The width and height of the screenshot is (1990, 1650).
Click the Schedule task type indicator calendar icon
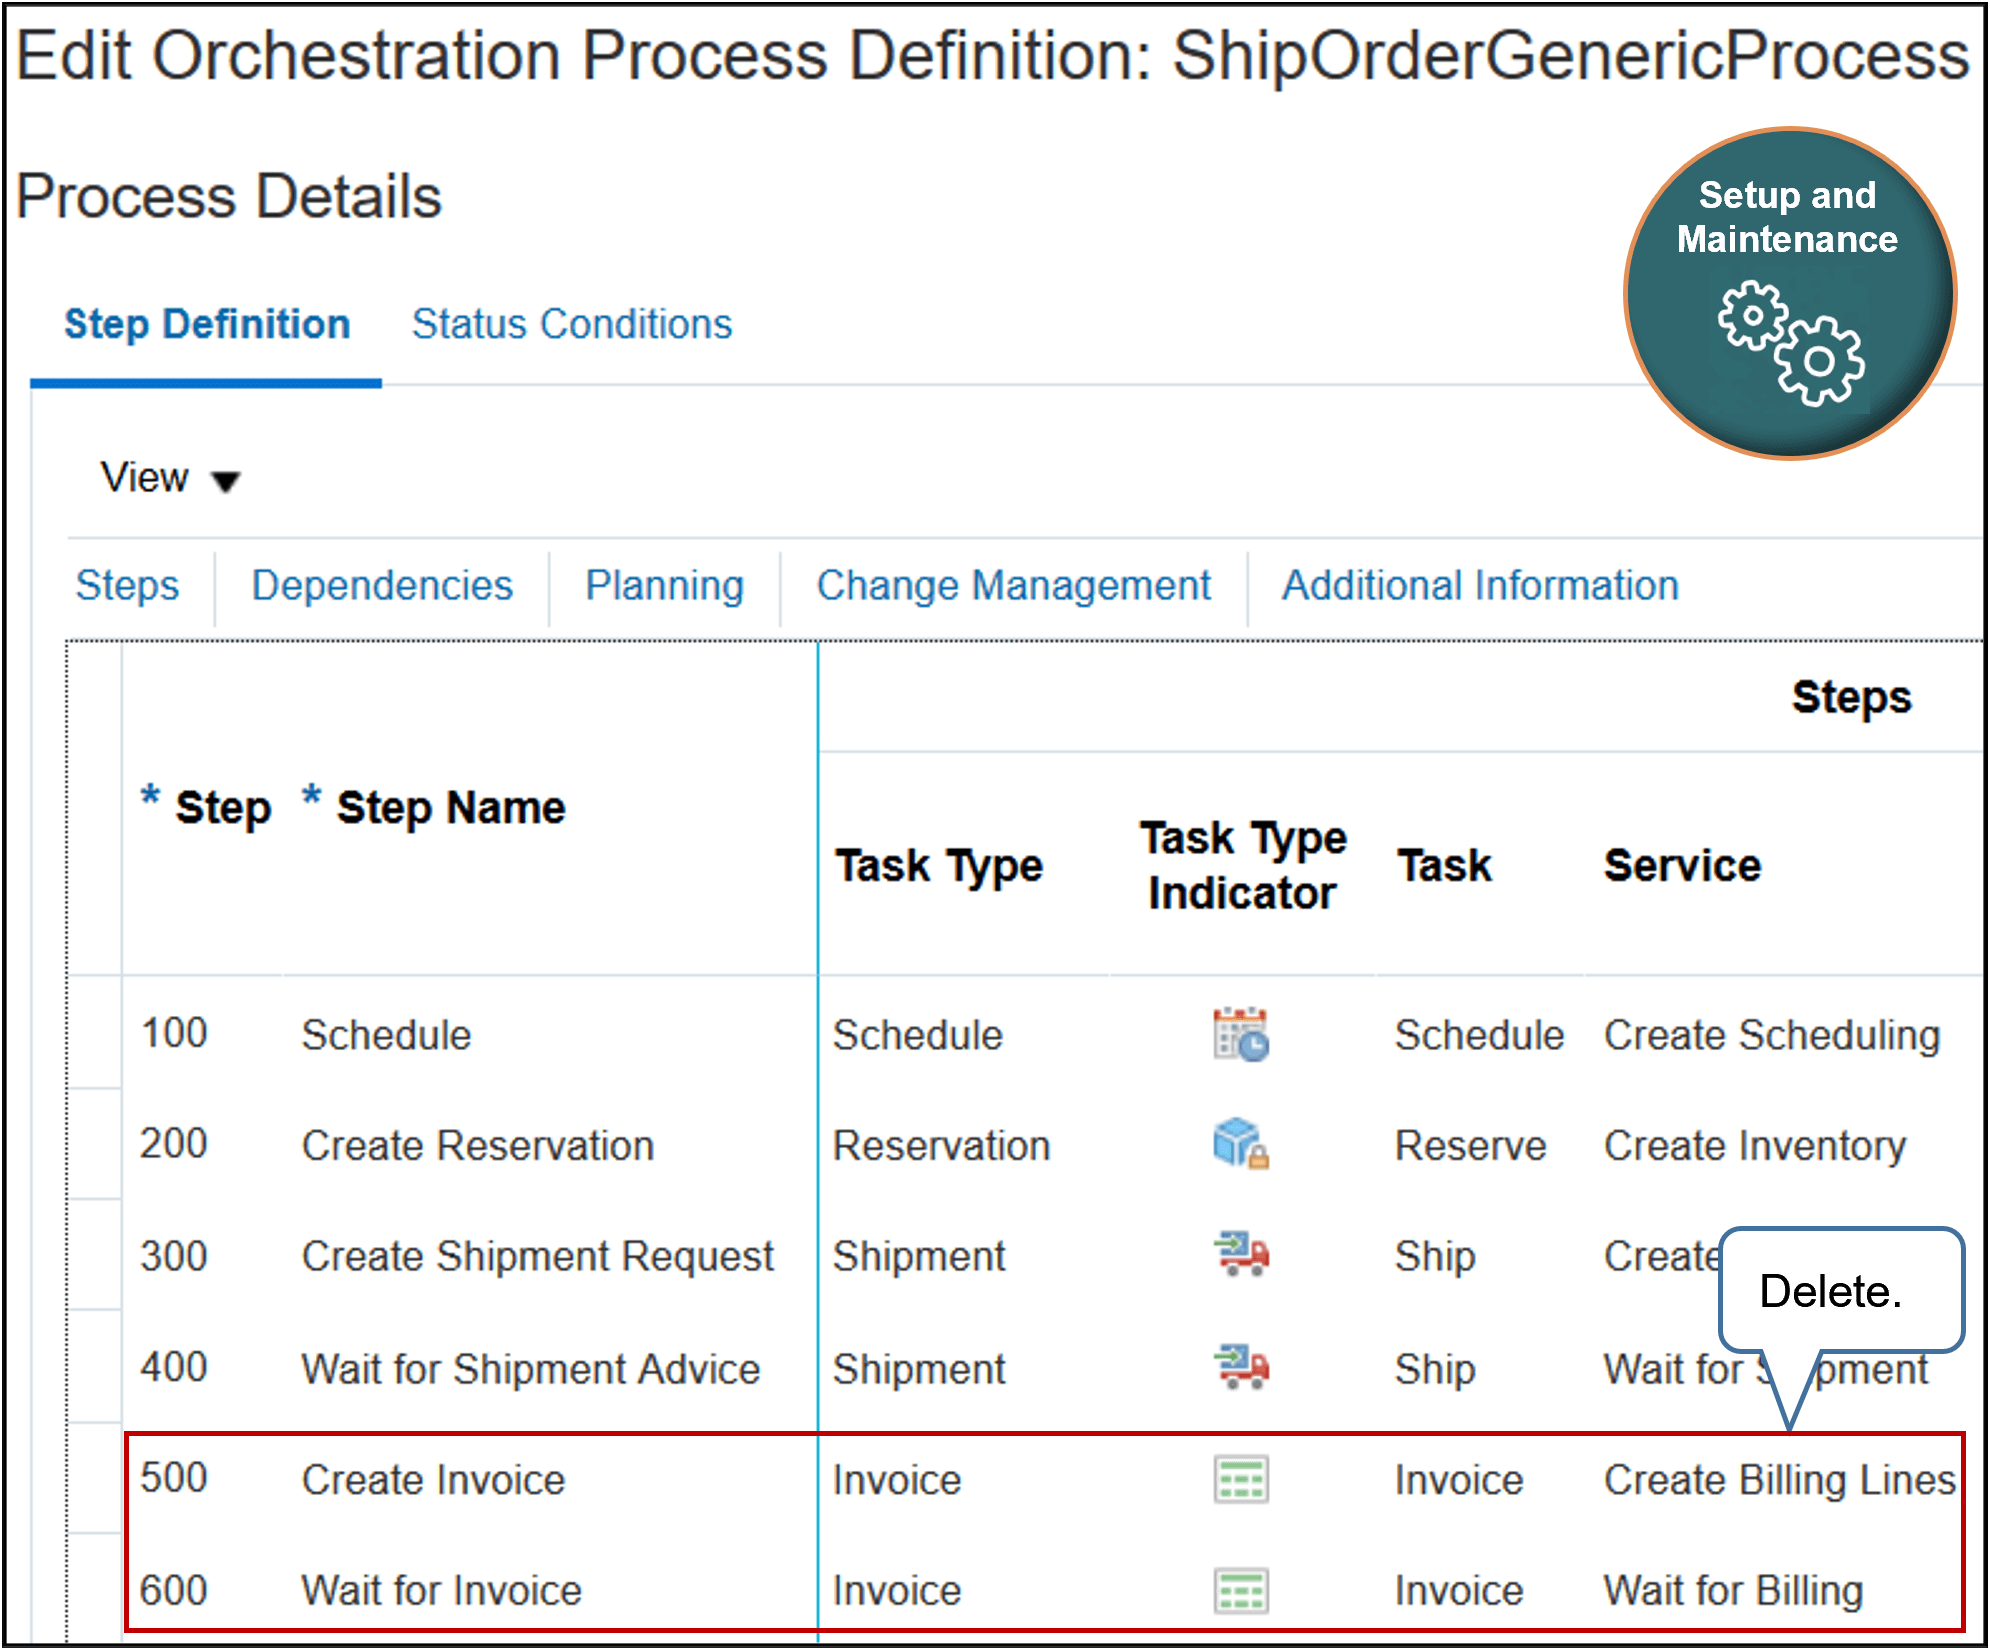pyautogui.click(x=1240, y=1035)
